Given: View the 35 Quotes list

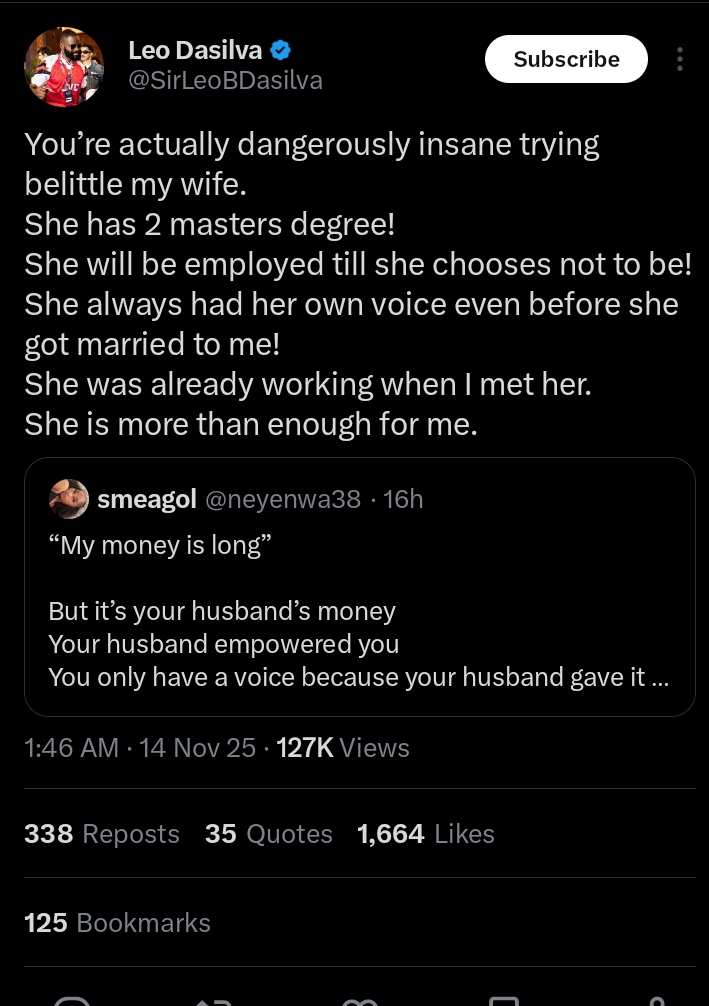Looking at the screenshot, I should [268, 833].
